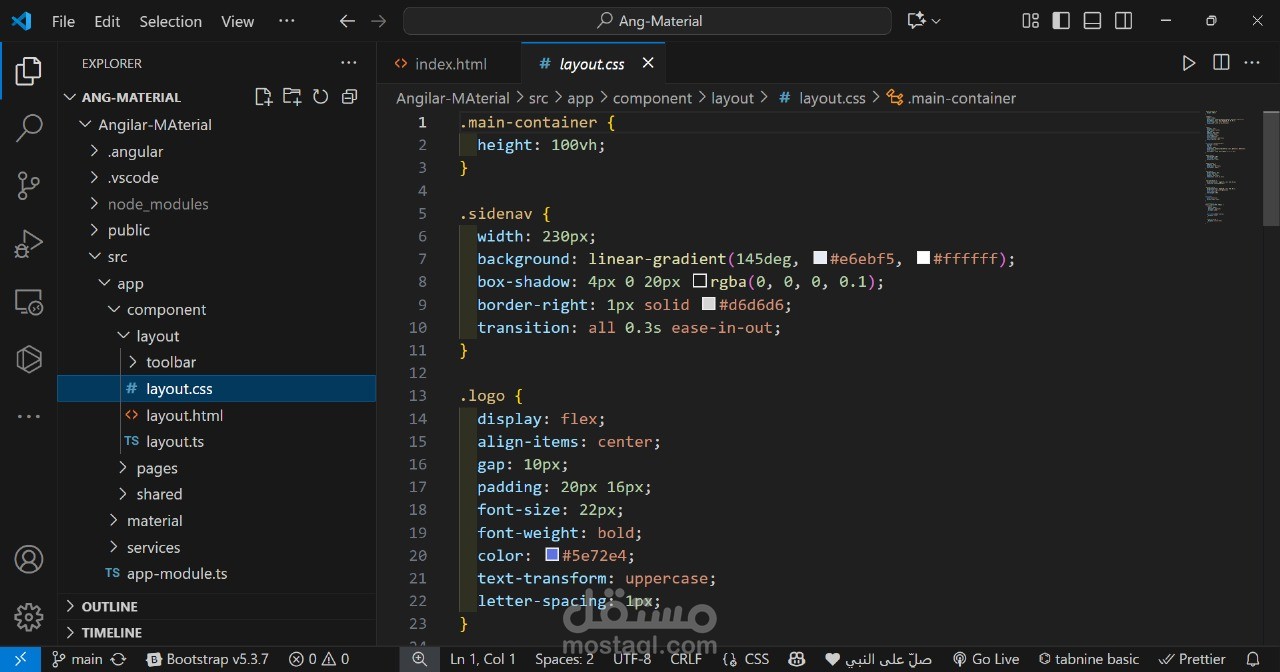
Task: Open the Accounts menu
Action: click(28, 559)
